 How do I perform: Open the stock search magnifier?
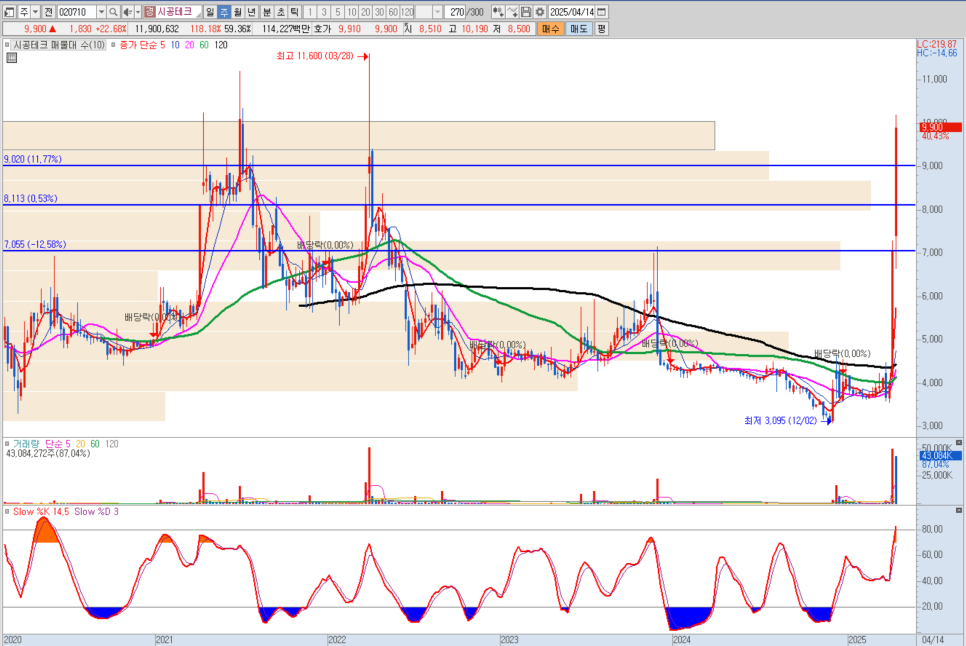(x=113, y=12)
